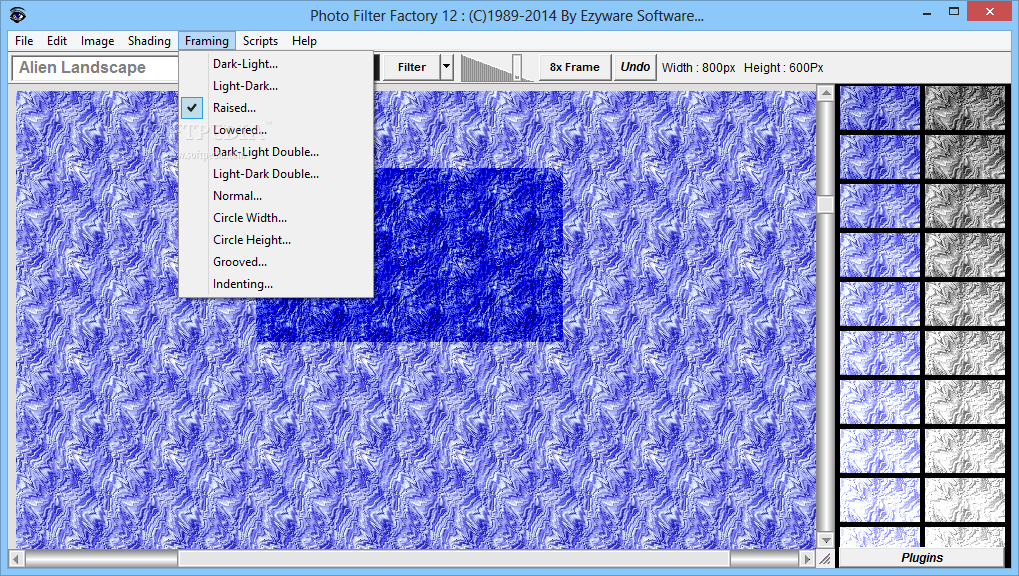Select the seventh gray preview thumbnail
Image resolution: width=1019 pixels, height=576 pixels.
[x=965, y=402]
